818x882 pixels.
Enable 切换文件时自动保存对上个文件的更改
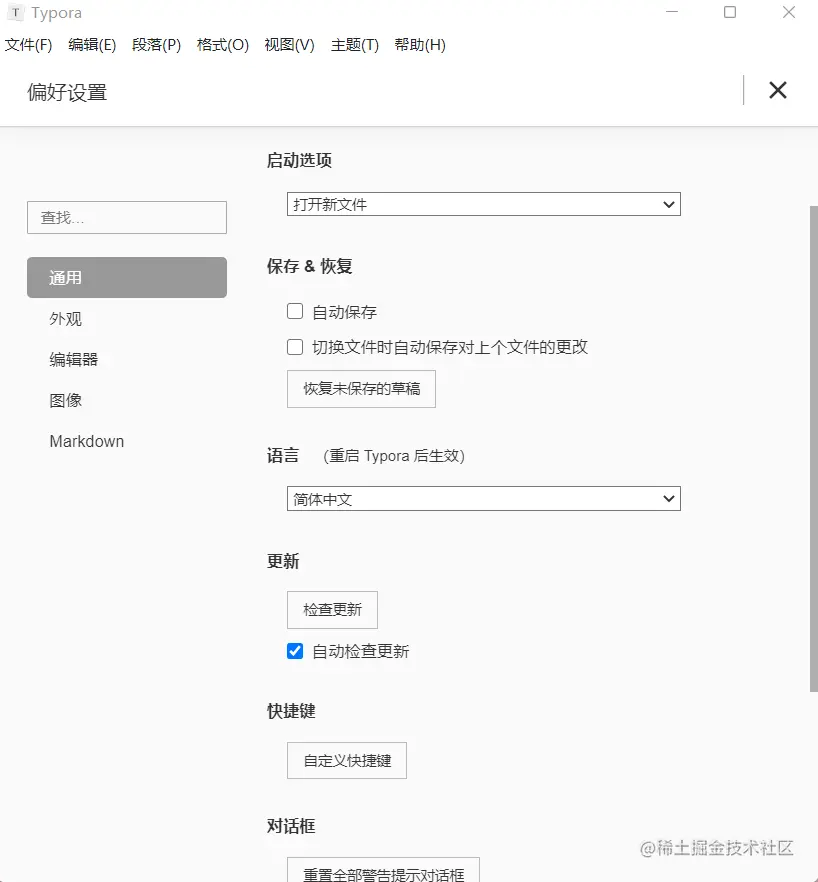295,347
